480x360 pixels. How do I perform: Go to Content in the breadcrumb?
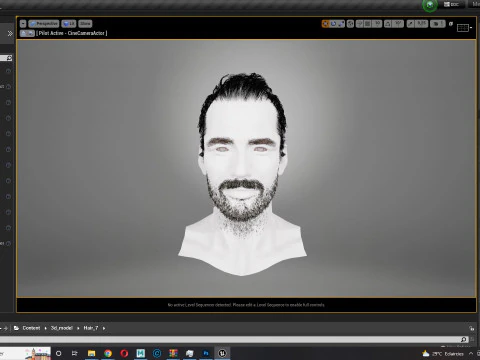(x=31, y=328)
